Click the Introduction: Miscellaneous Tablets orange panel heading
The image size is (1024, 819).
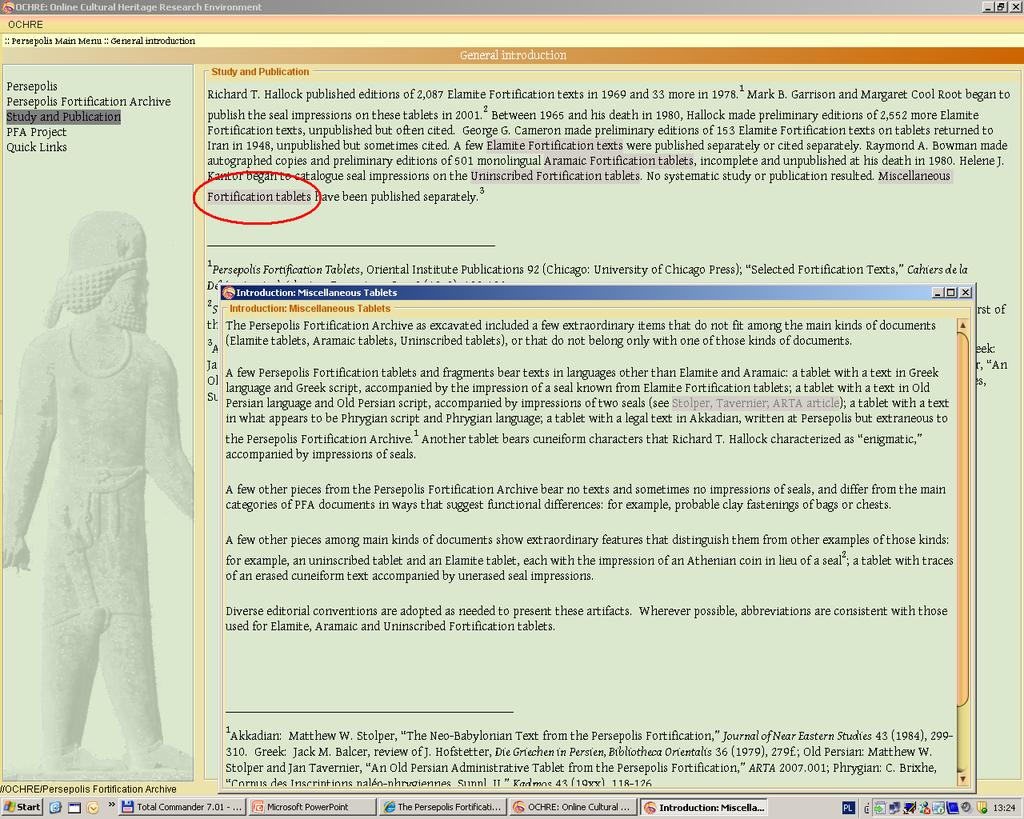click(x=310, y=308)
